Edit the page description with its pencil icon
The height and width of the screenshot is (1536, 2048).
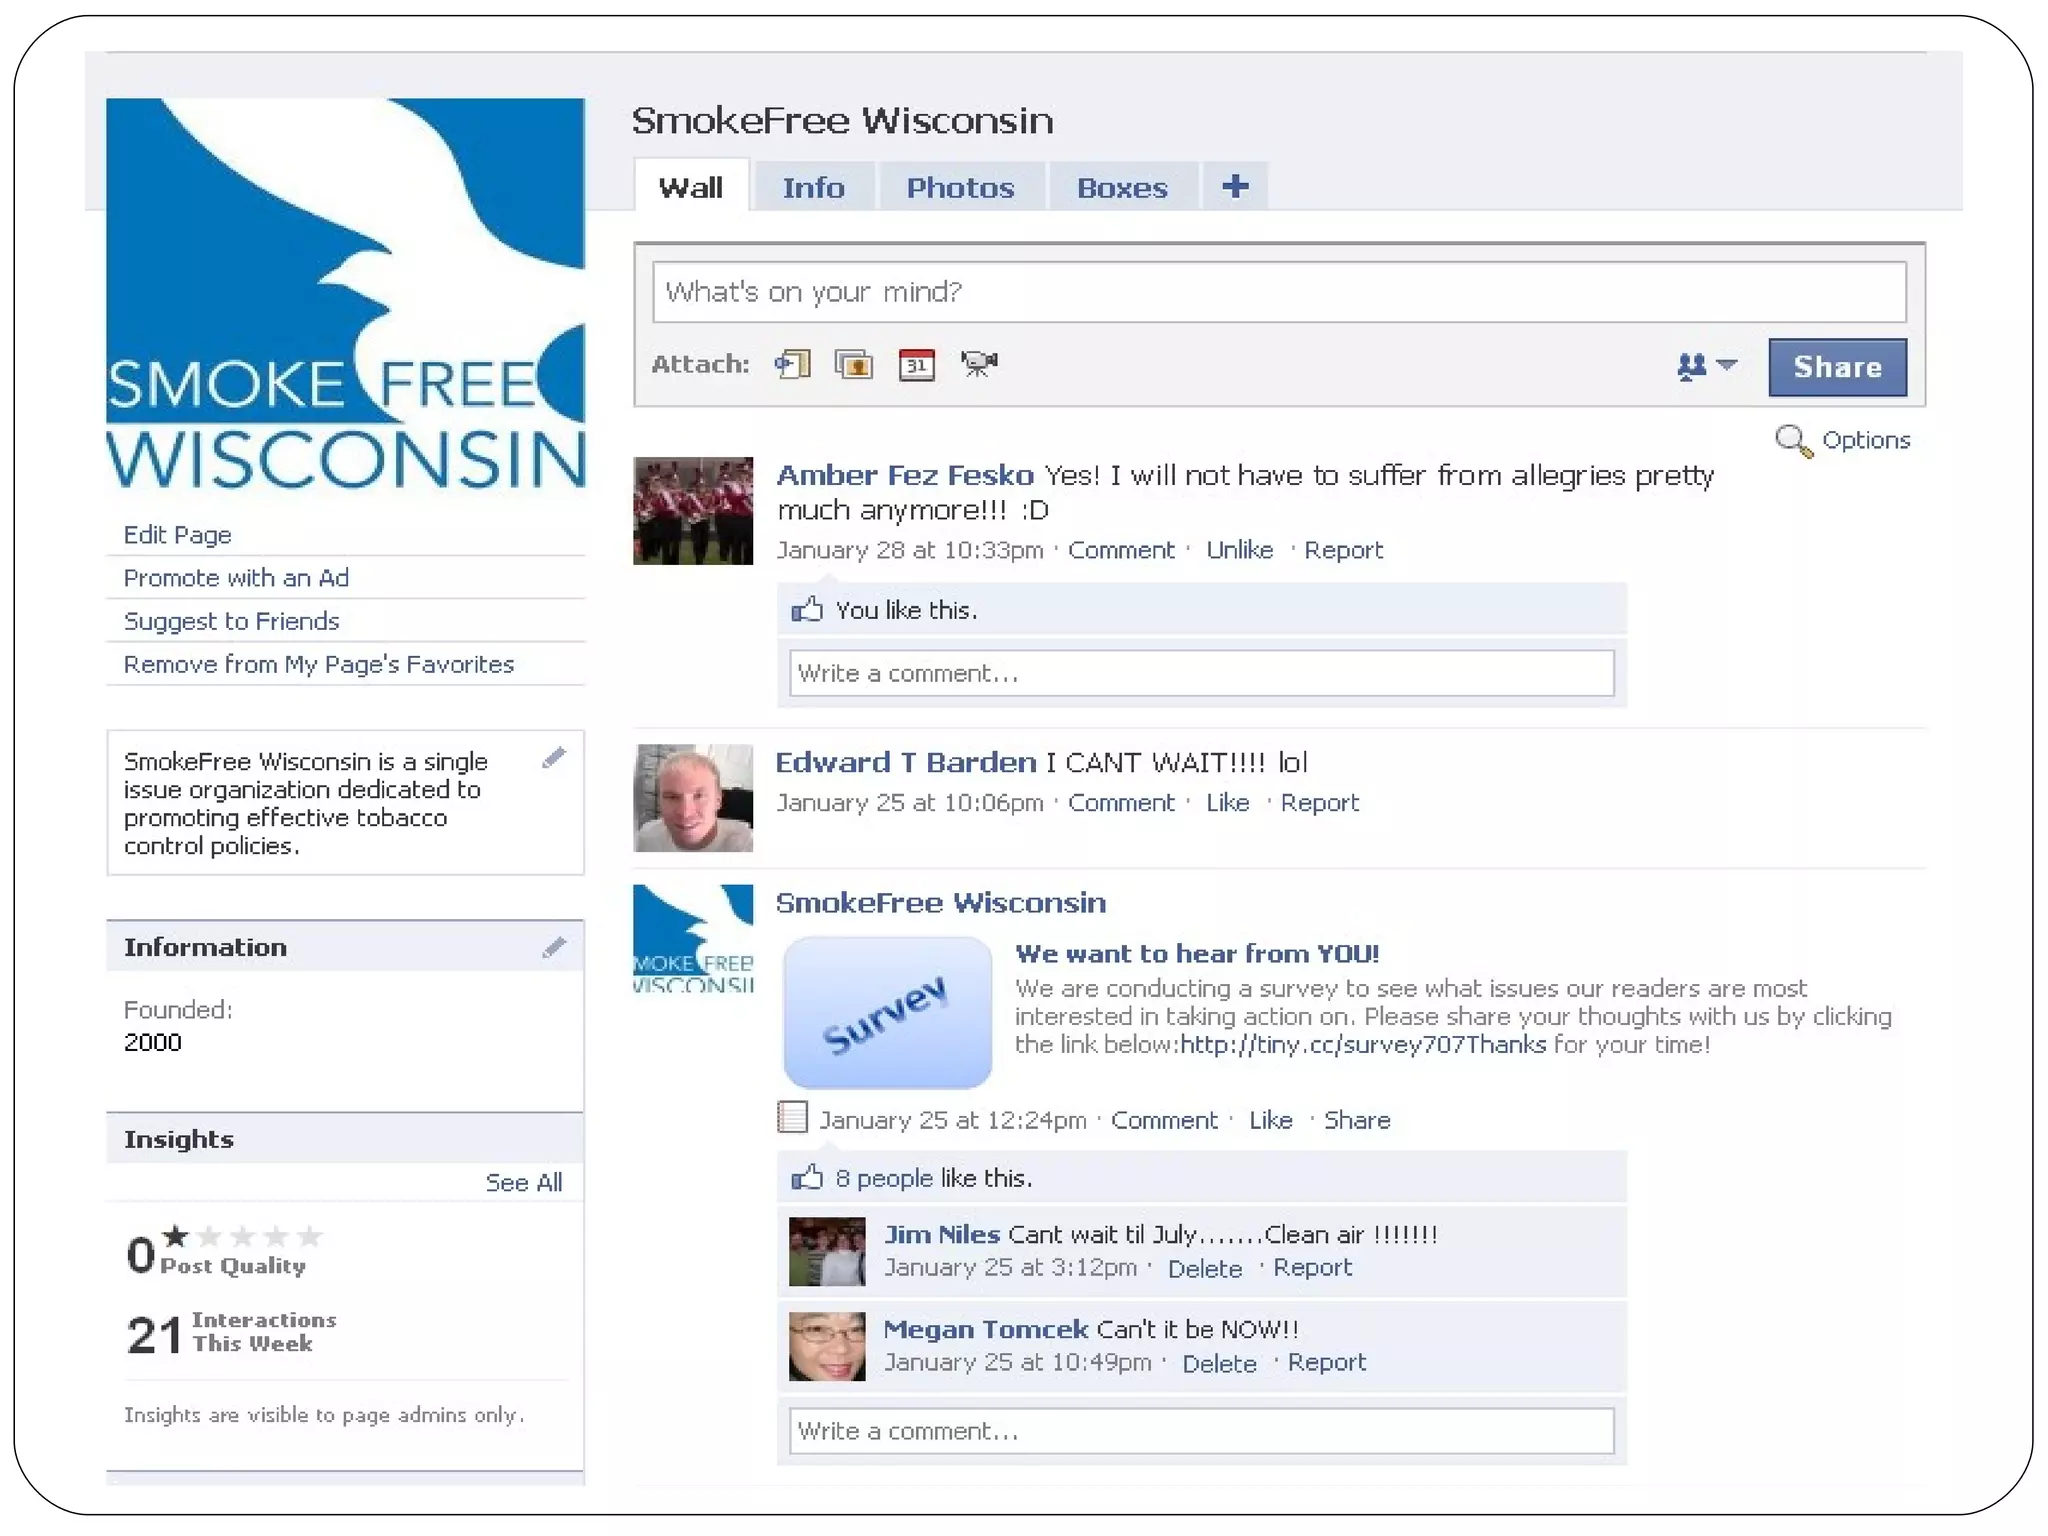tap(554, 758)
